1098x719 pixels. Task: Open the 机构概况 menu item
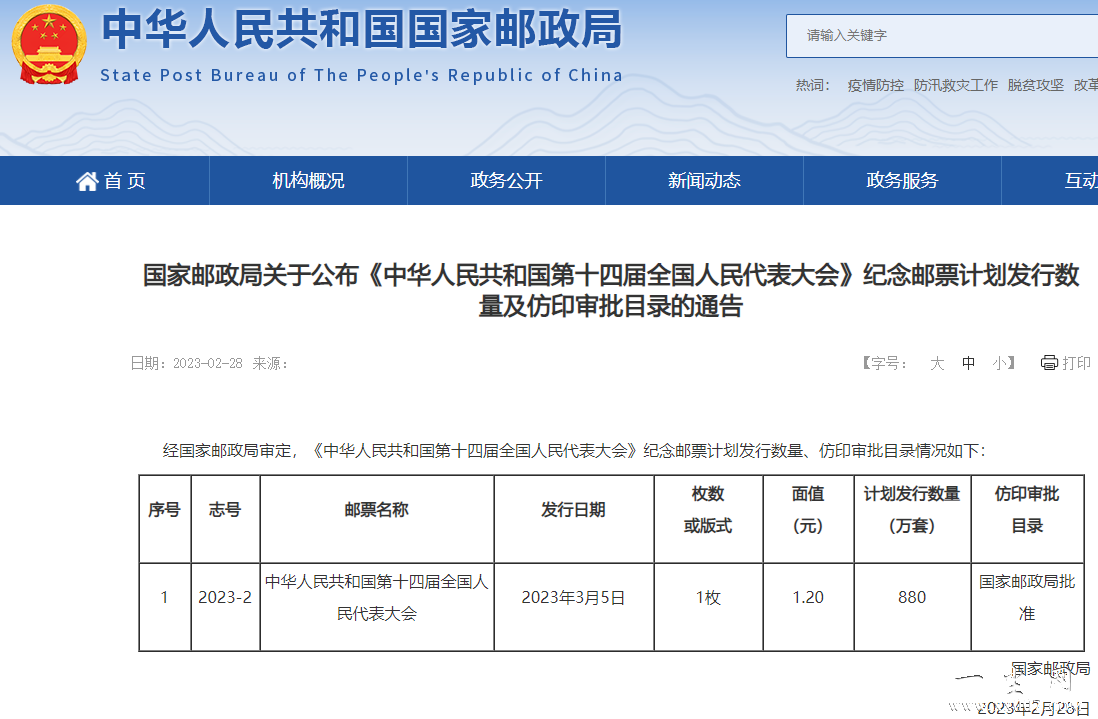click(308, 181)
